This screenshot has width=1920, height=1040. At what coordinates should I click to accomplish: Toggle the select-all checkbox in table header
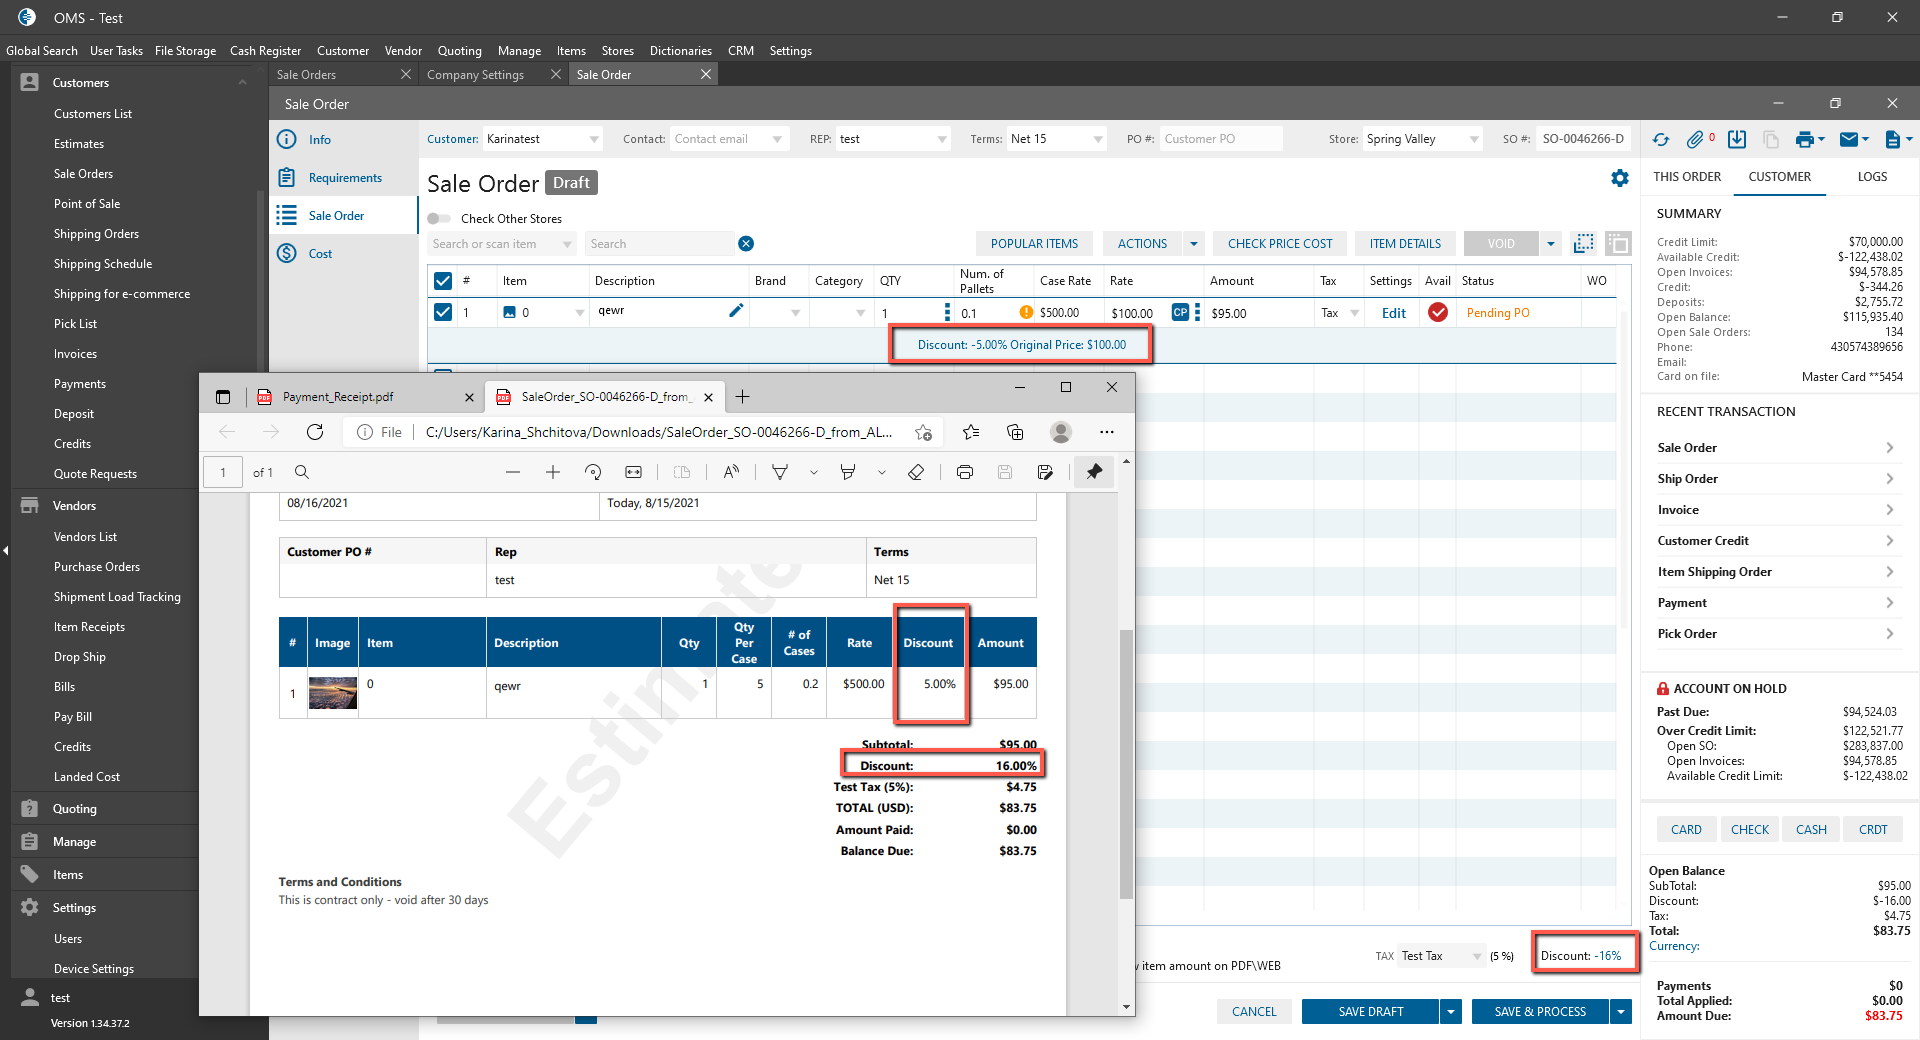(443, 281)
